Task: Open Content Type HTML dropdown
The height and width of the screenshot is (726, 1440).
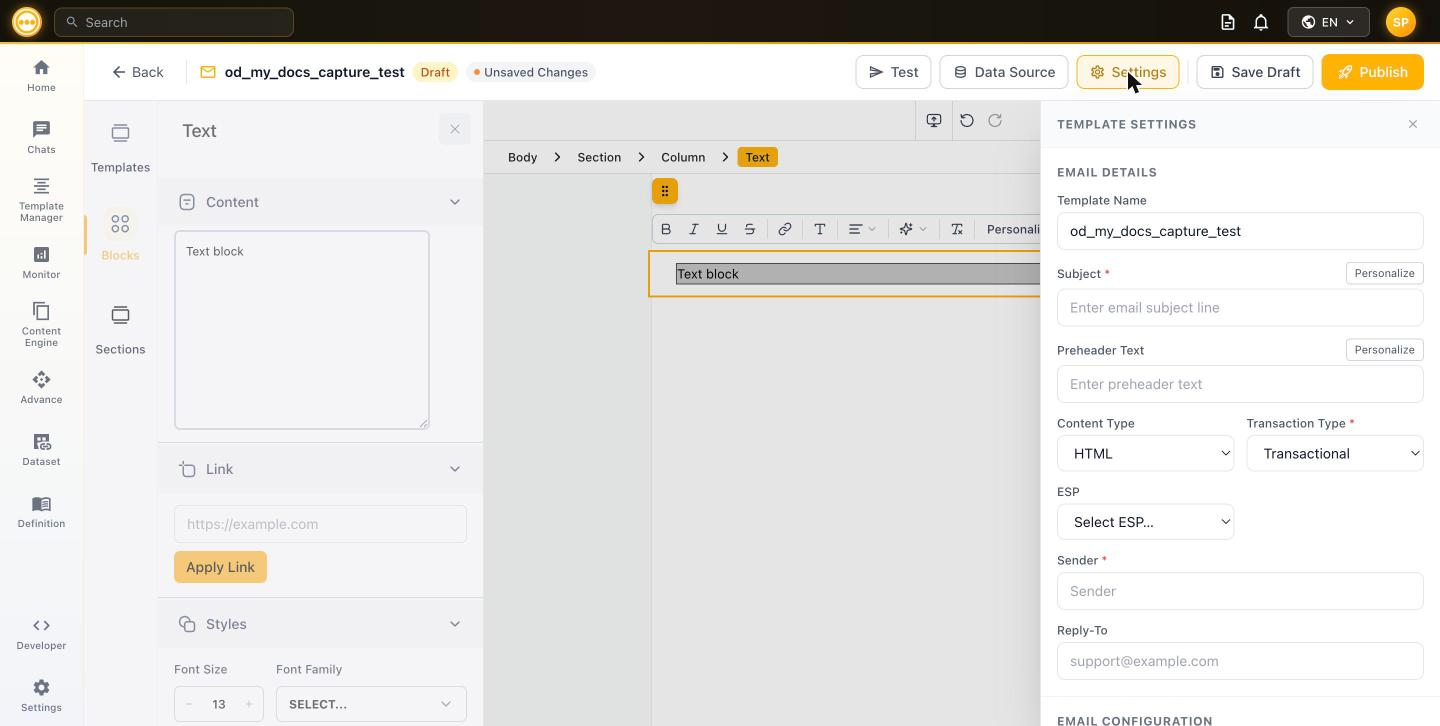Action: click(1145, 453)
